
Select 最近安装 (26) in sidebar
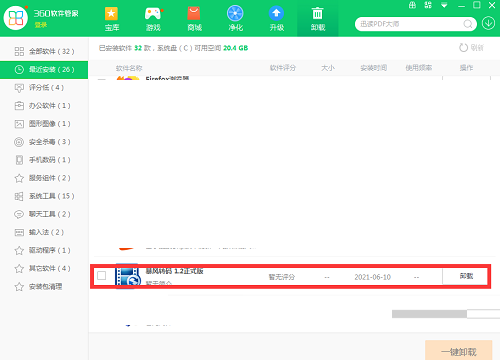tap(44, 70)
